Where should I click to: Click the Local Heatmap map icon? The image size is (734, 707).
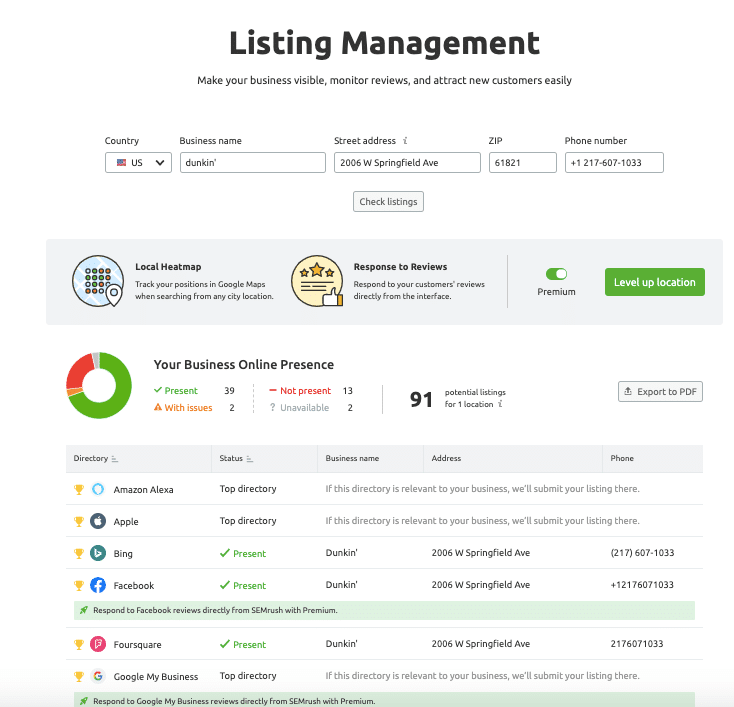98,281
